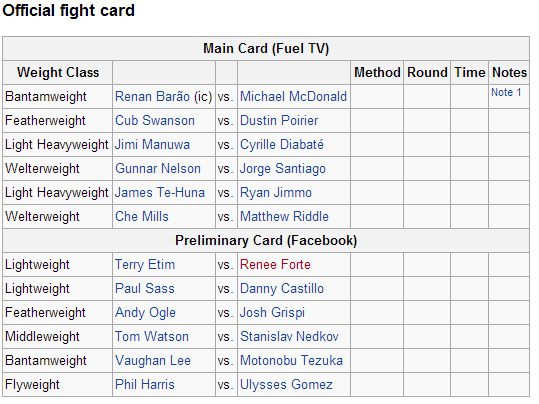The image size is (539, 404).
Task: Visit the Jorge Santiago link
Action: click(x=283, y=169)
